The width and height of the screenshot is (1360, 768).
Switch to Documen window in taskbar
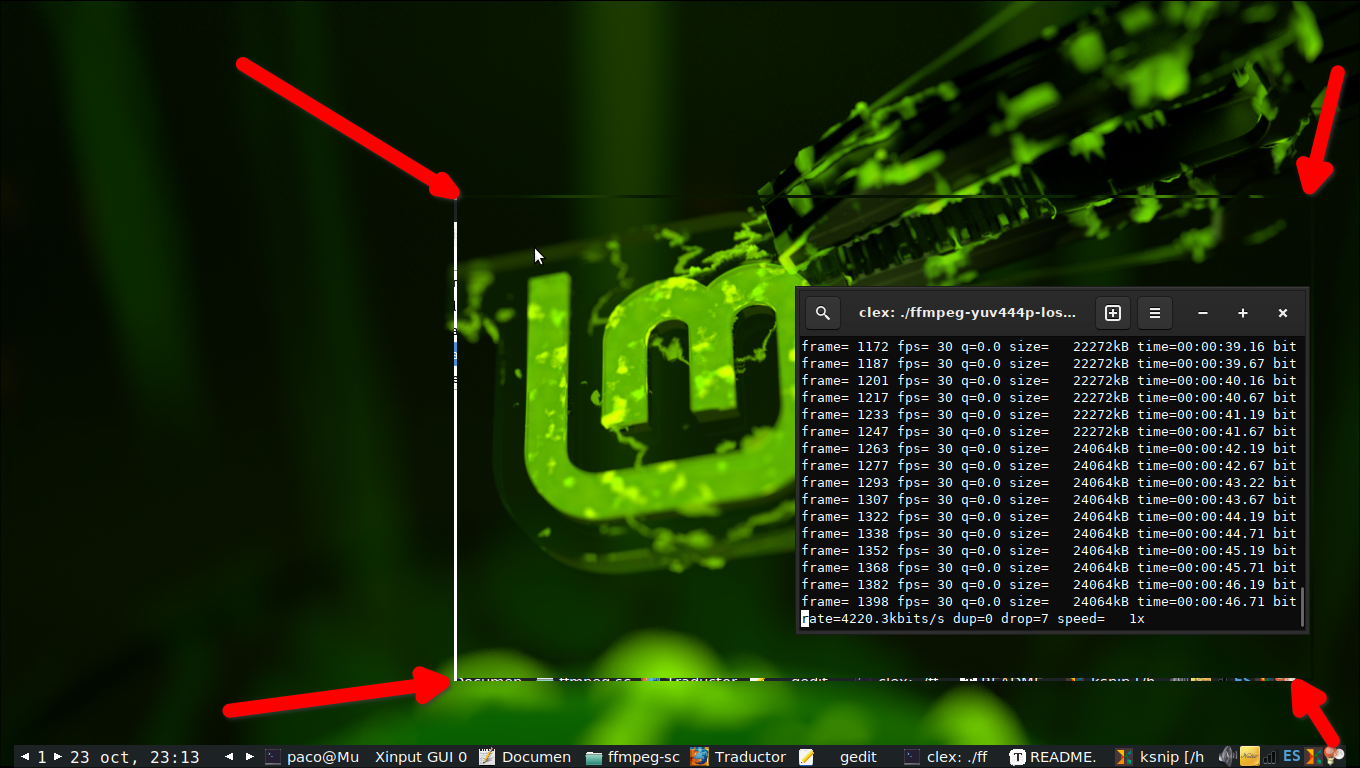tap(525, 757)
